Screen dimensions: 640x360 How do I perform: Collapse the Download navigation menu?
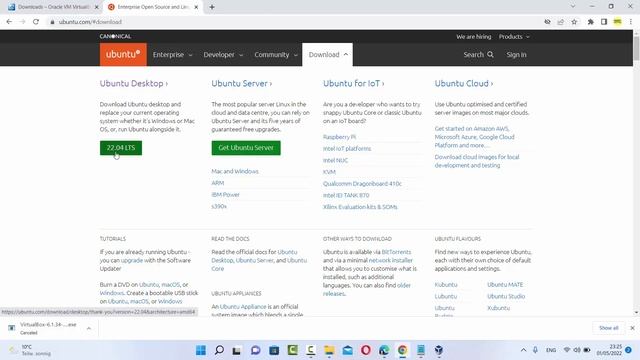(328, 54)
